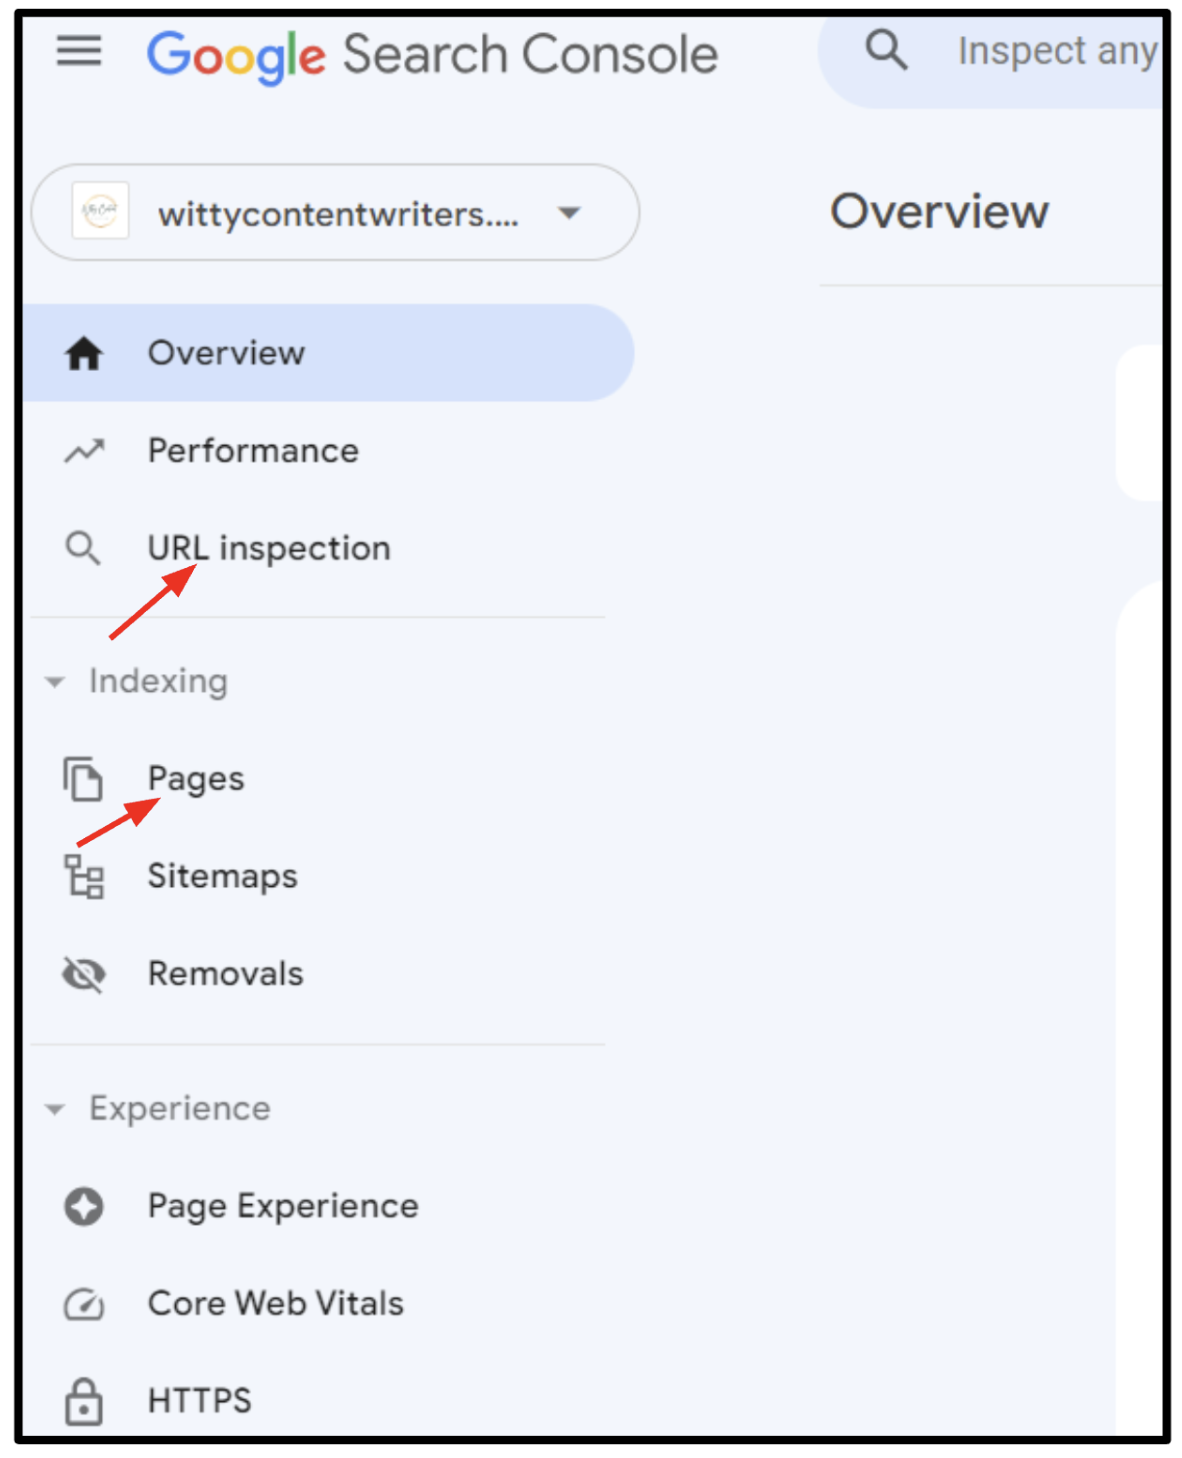This screenshot has height=1458, width=1182.
Task: Open the HTTPS report
Action: [x=199, y=1400]
